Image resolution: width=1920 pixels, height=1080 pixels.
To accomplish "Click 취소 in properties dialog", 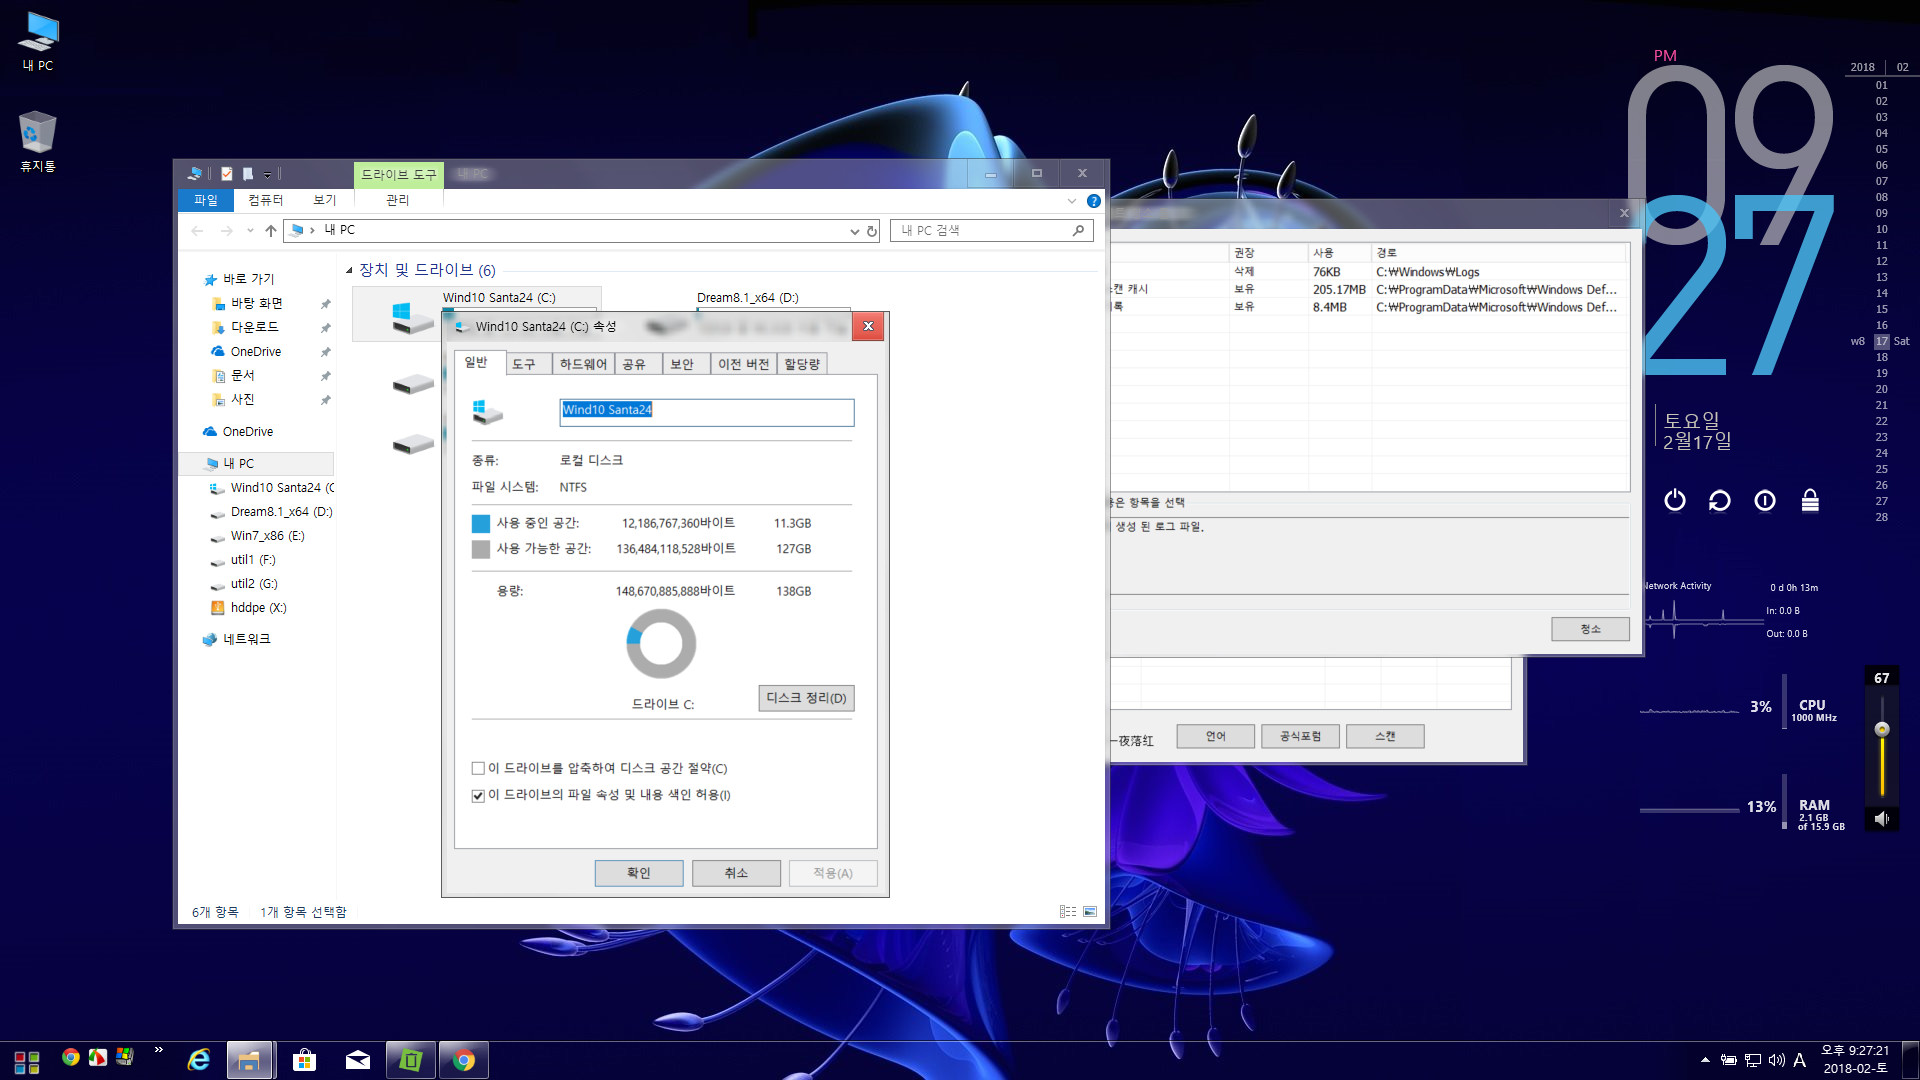I will (x=736, y=873).
